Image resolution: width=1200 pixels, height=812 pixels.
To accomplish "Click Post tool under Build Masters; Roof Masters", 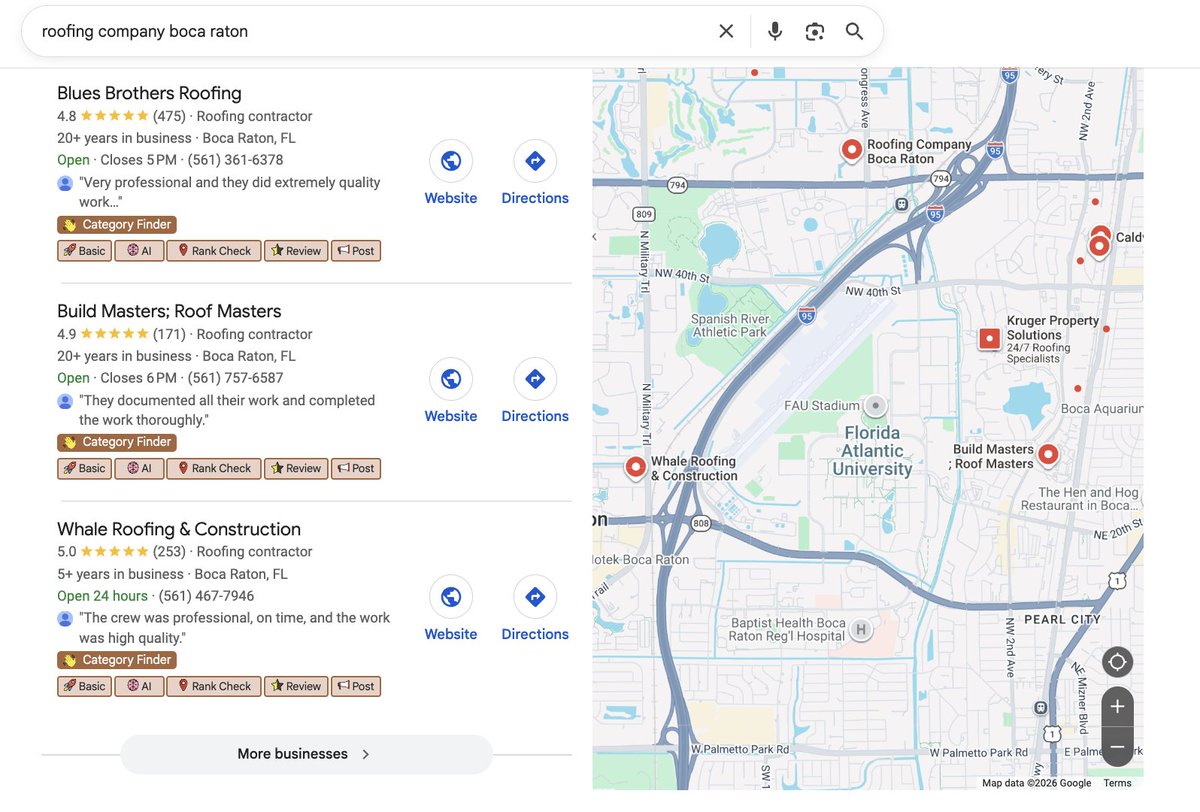I will 355,468.
